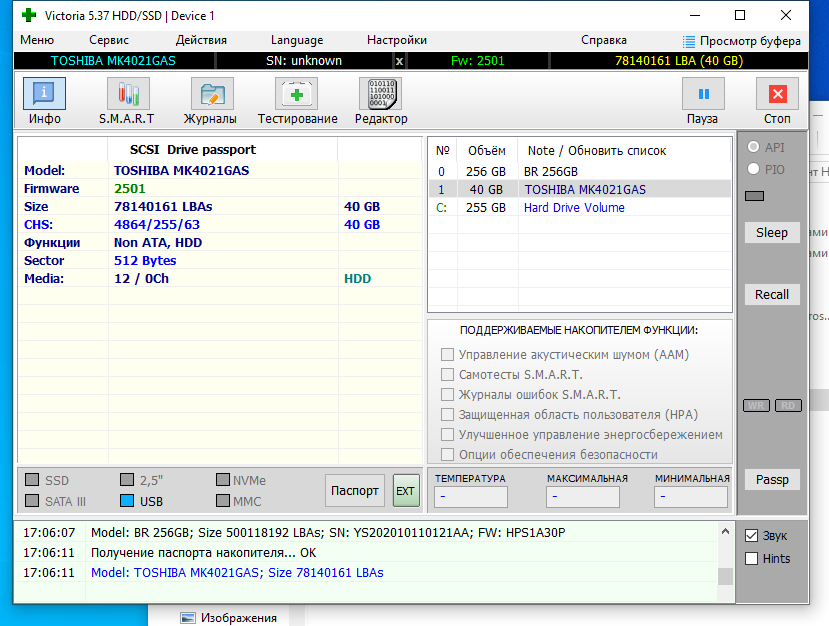Select drive 0 BR 256GB row
The width and height of the screenshot is (829, 626).
click(579, 172)
